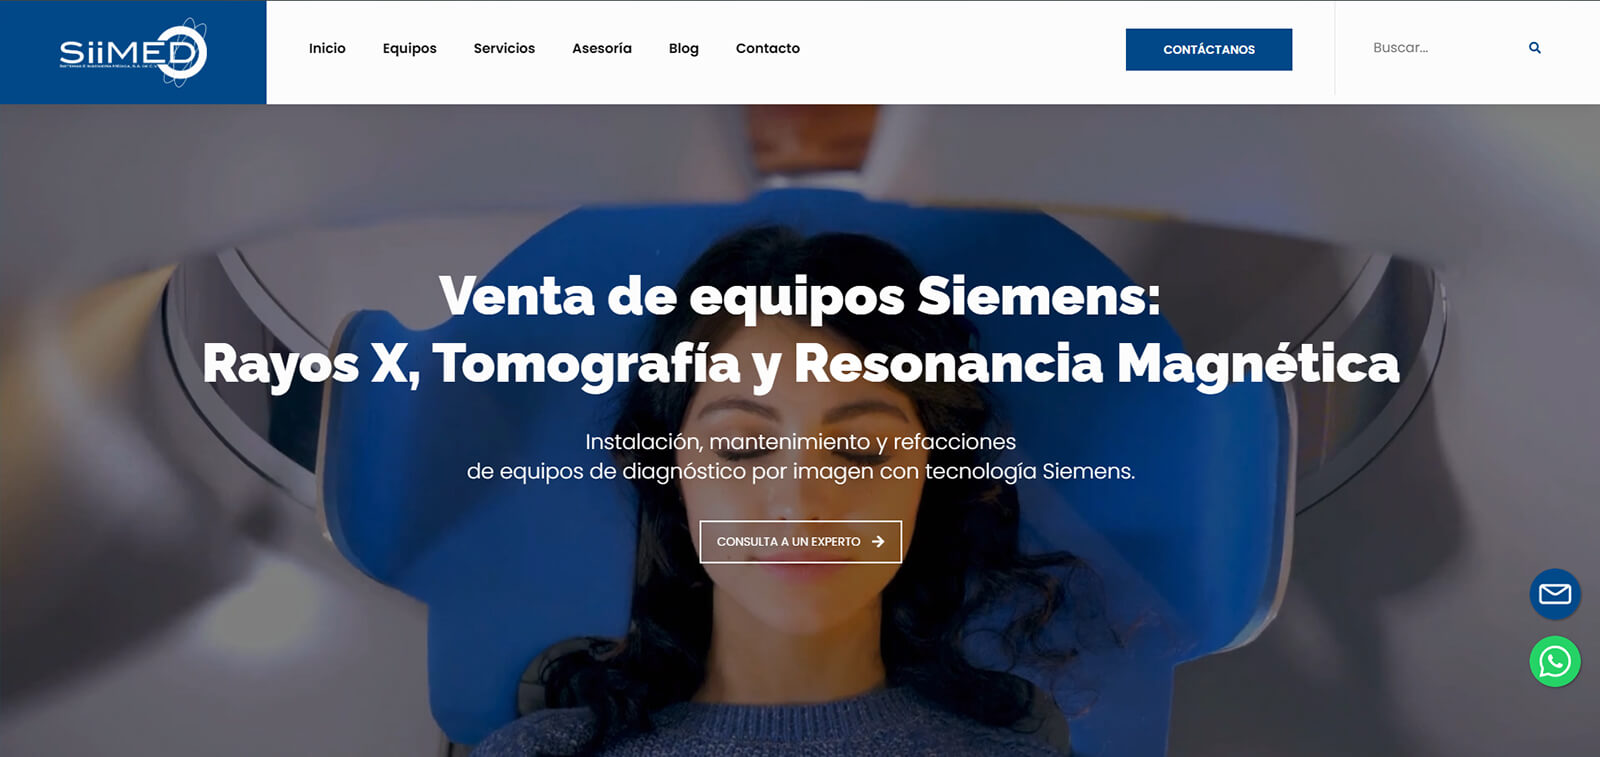Click the arrow inside Consulta a un experto
Image resolution: width=1600 pixels, height=757 pixels.
pos(878,542)
